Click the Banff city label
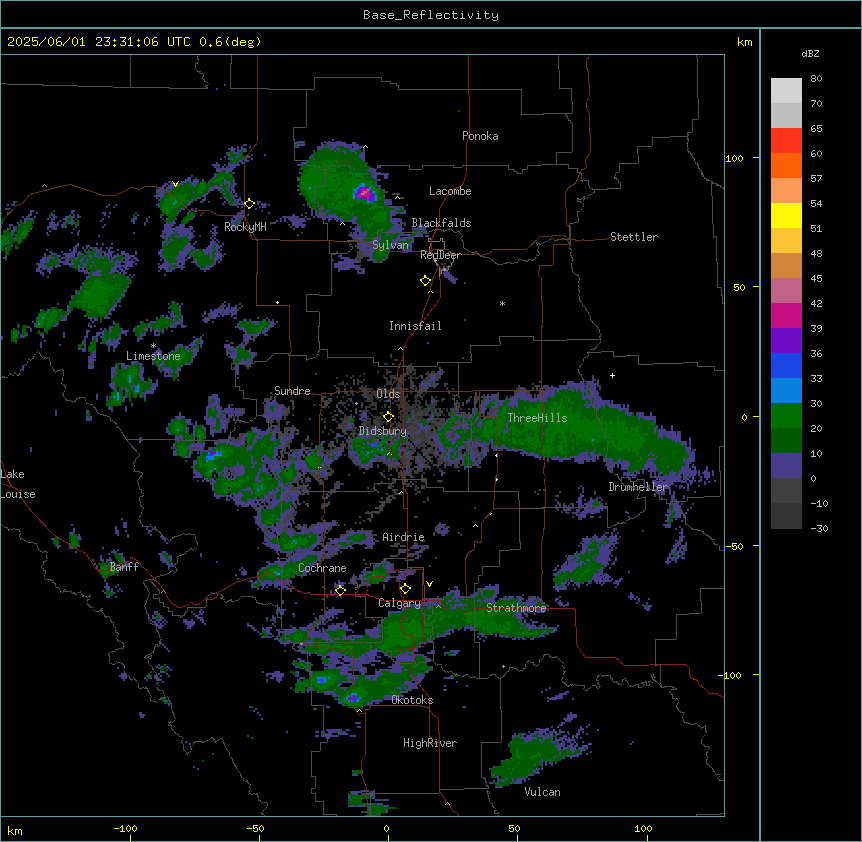This screenshot has height=842, width=862. pyautogui.click(x=124, y=567)
